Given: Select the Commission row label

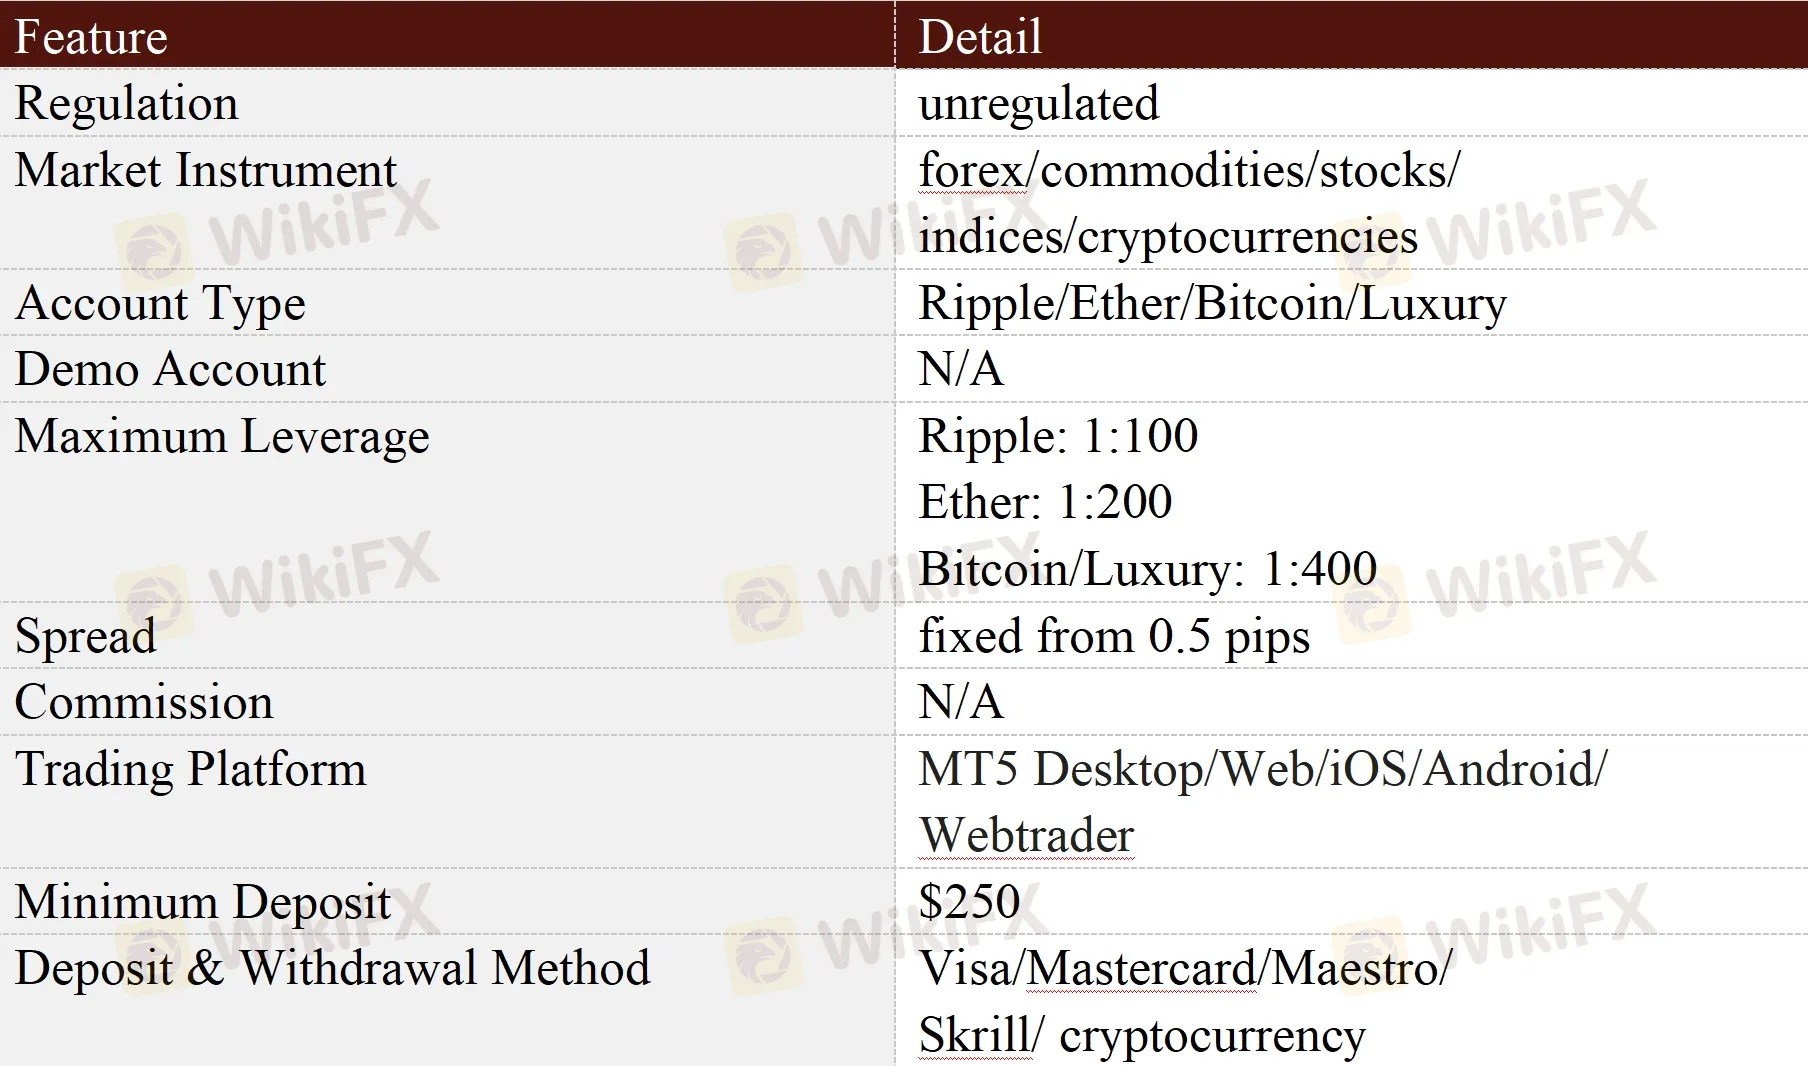Looking at the screenshot, I should point(144,702).
